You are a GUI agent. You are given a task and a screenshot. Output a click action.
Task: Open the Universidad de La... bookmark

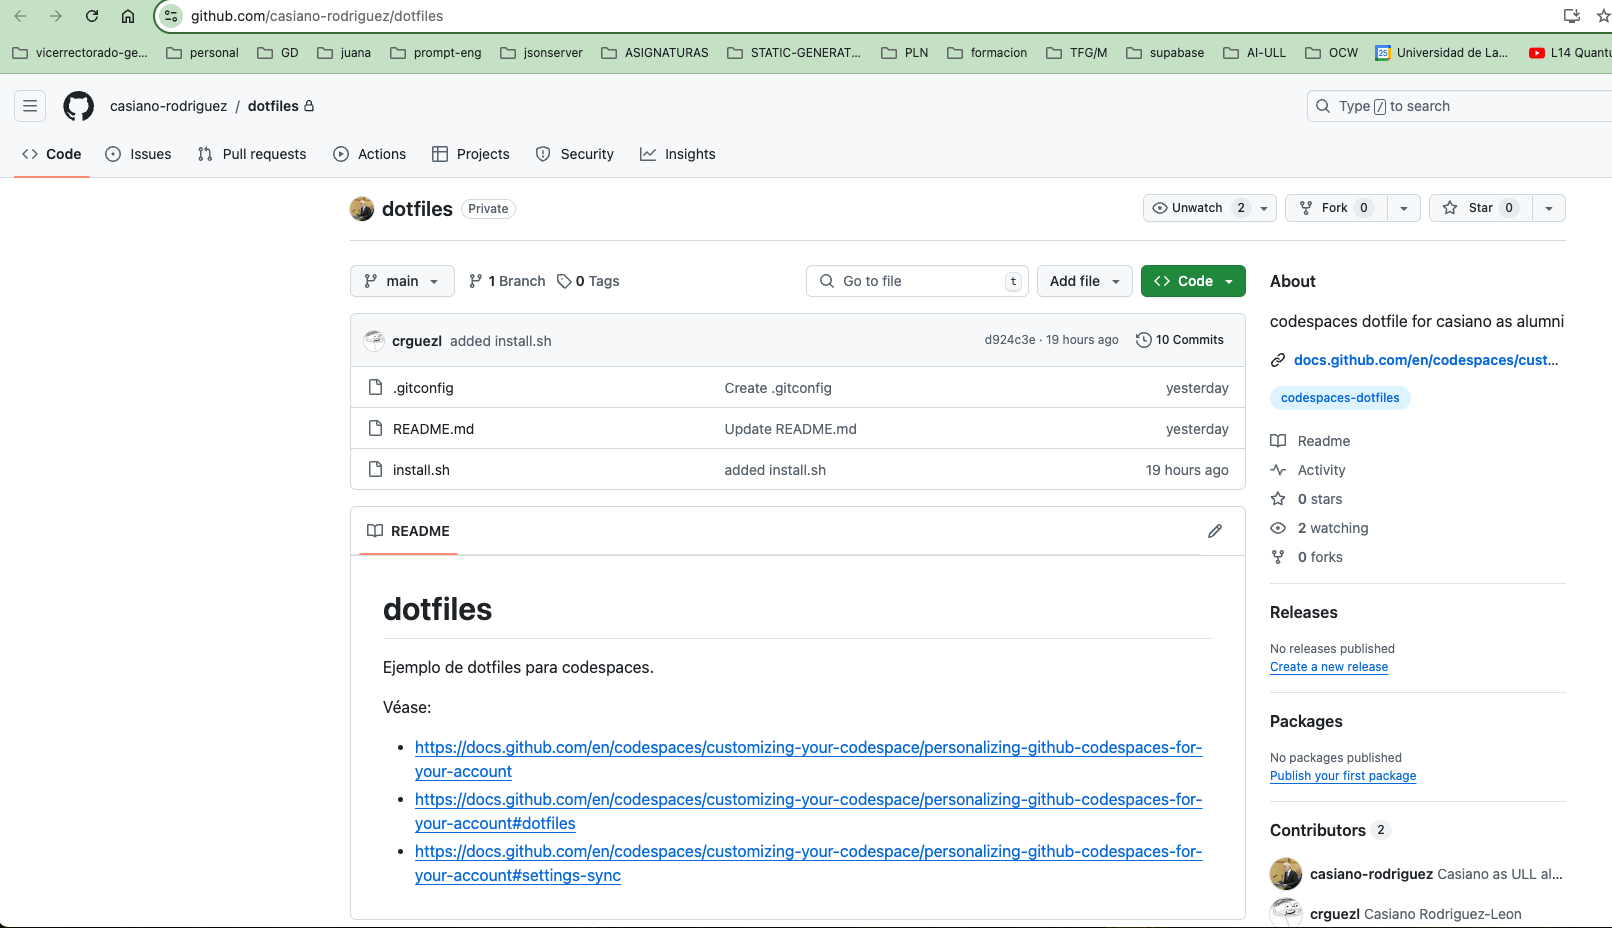1442,53
